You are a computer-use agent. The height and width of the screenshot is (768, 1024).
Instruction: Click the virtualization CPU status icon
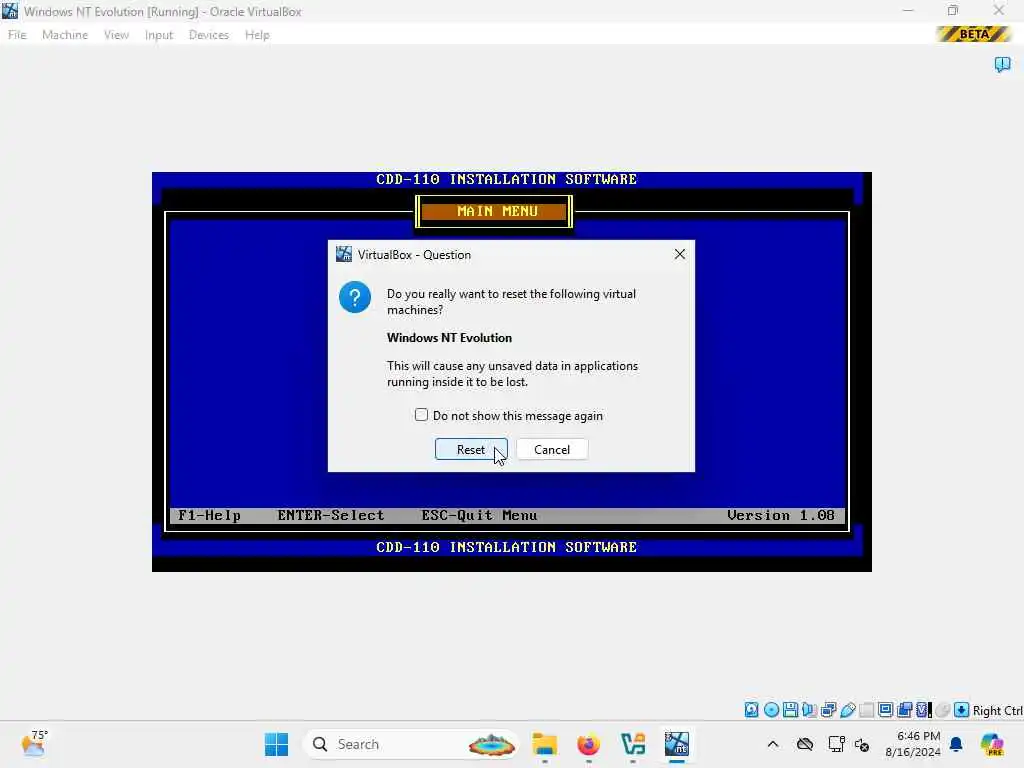click(923, 710)
